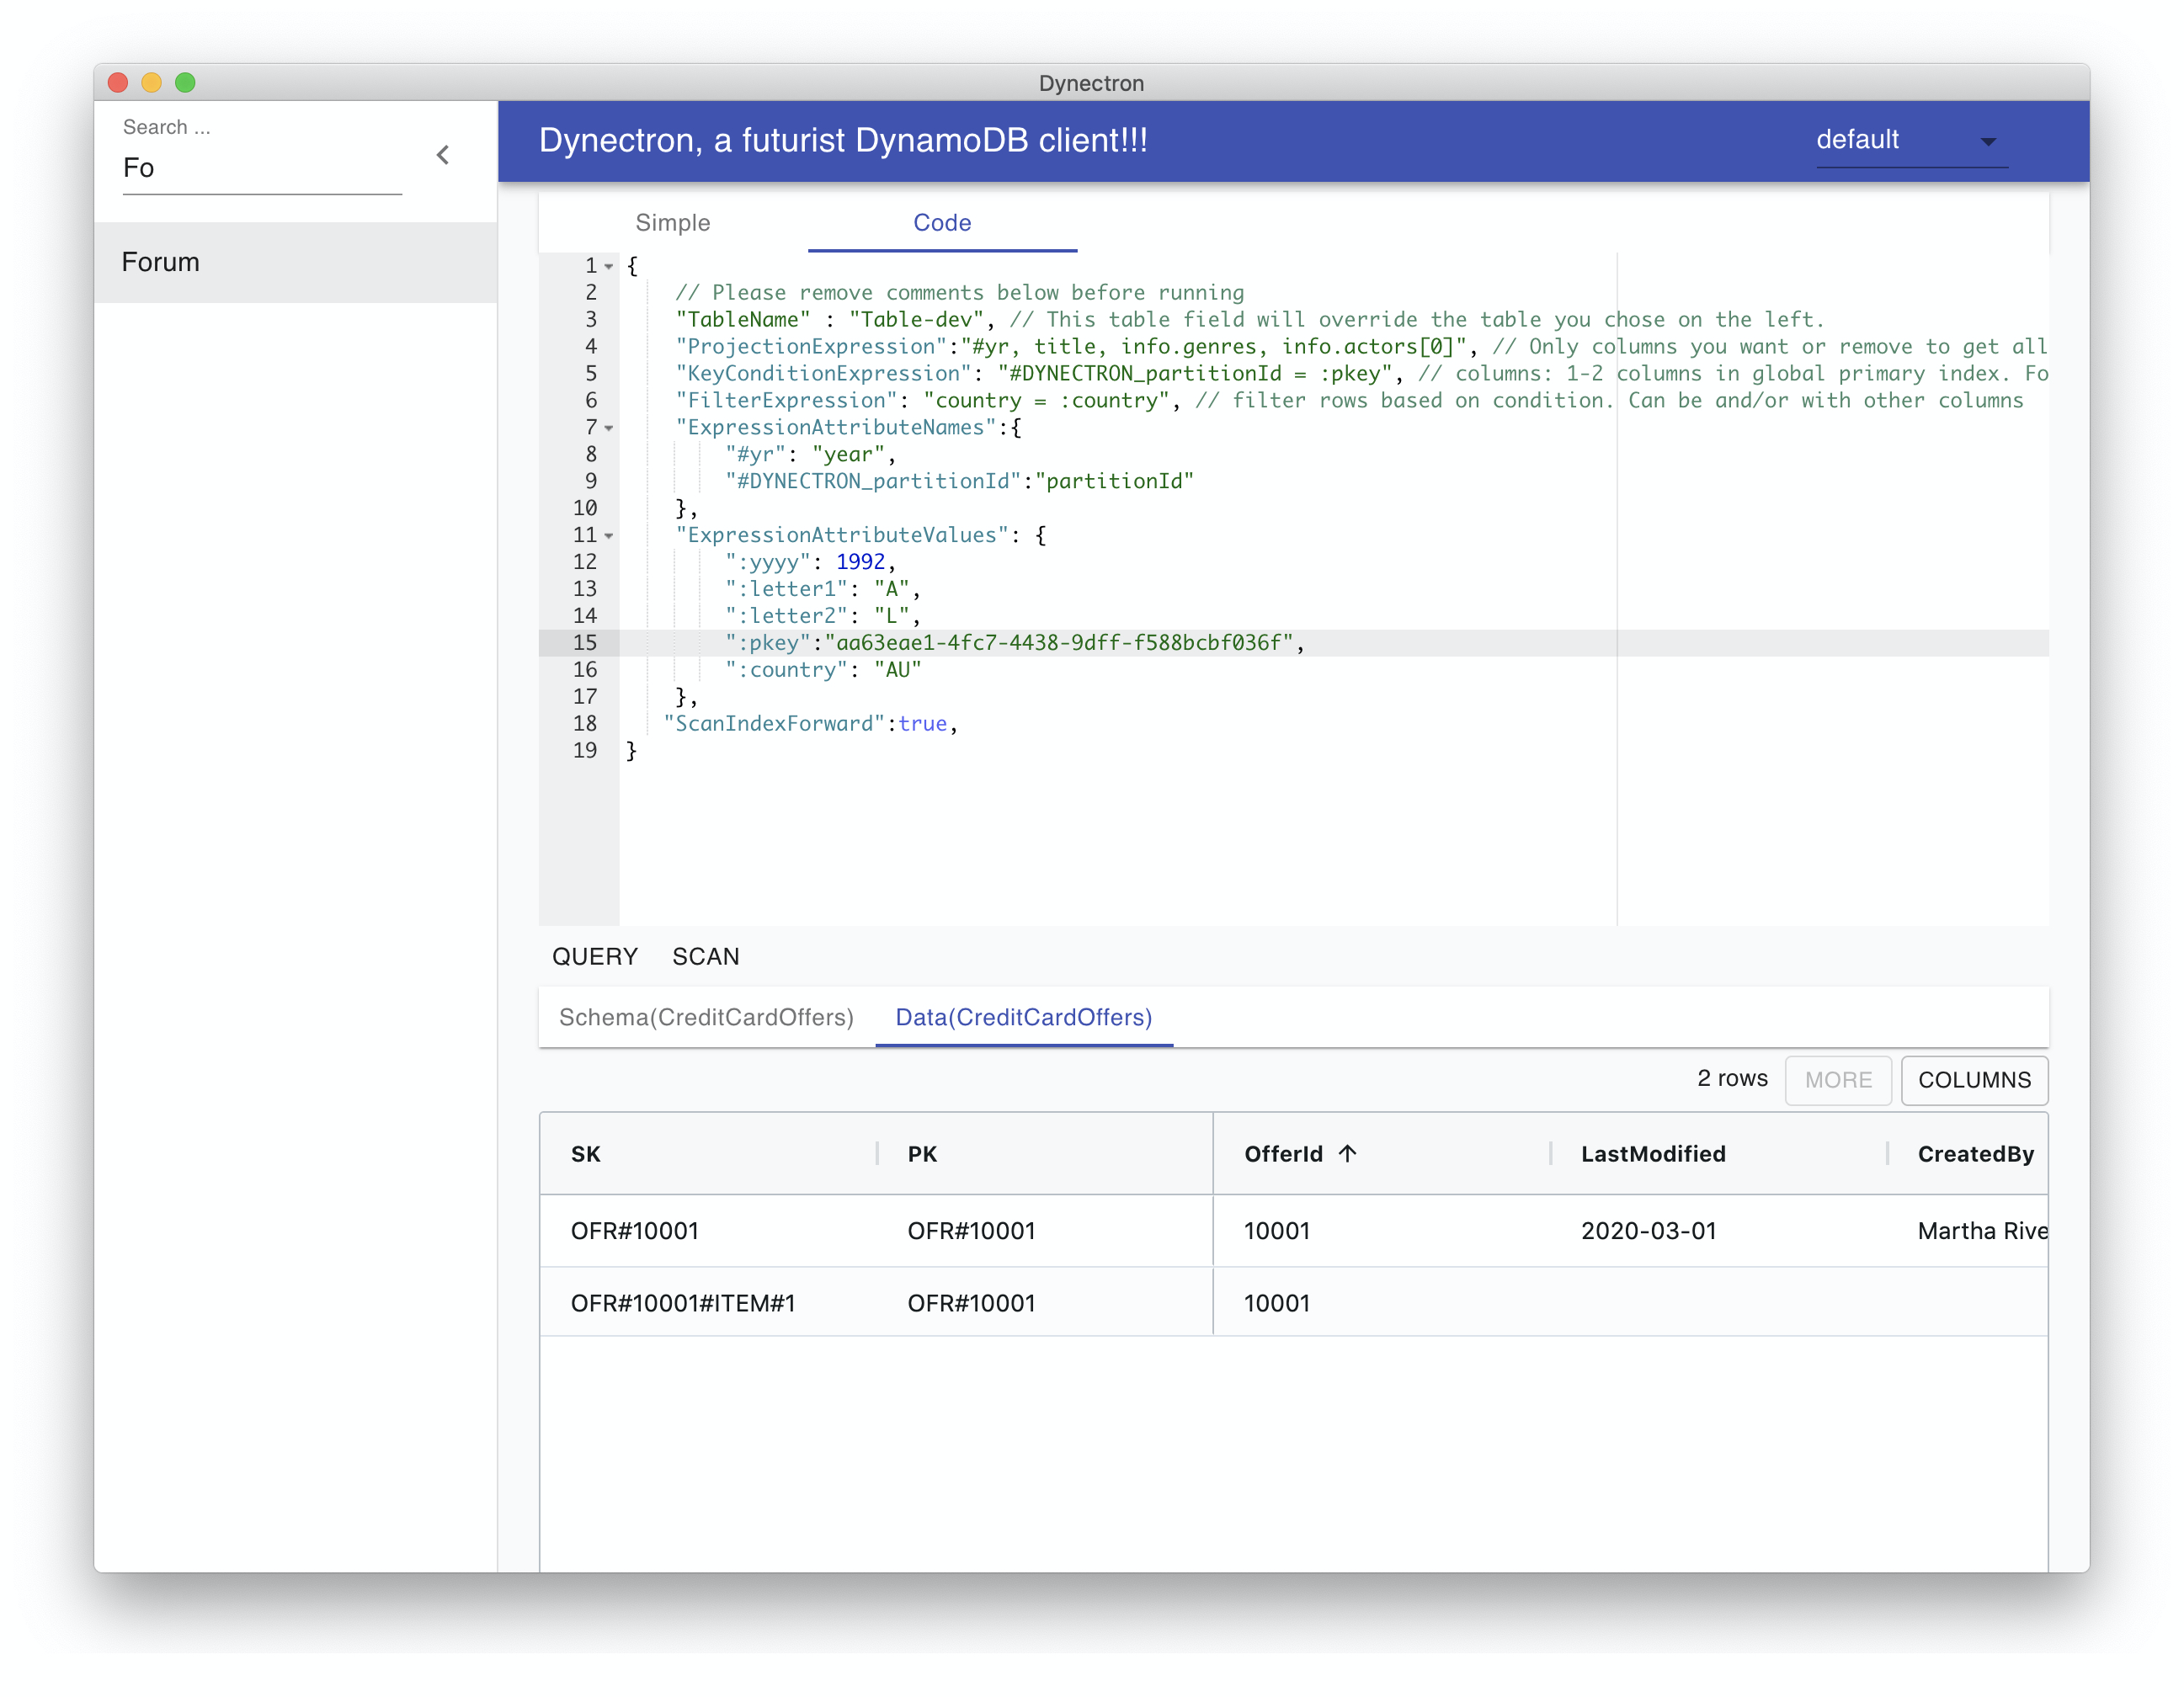2184x1697 pixels.
Task: Collapse the fold arrow on line 1
Action: 609,266
